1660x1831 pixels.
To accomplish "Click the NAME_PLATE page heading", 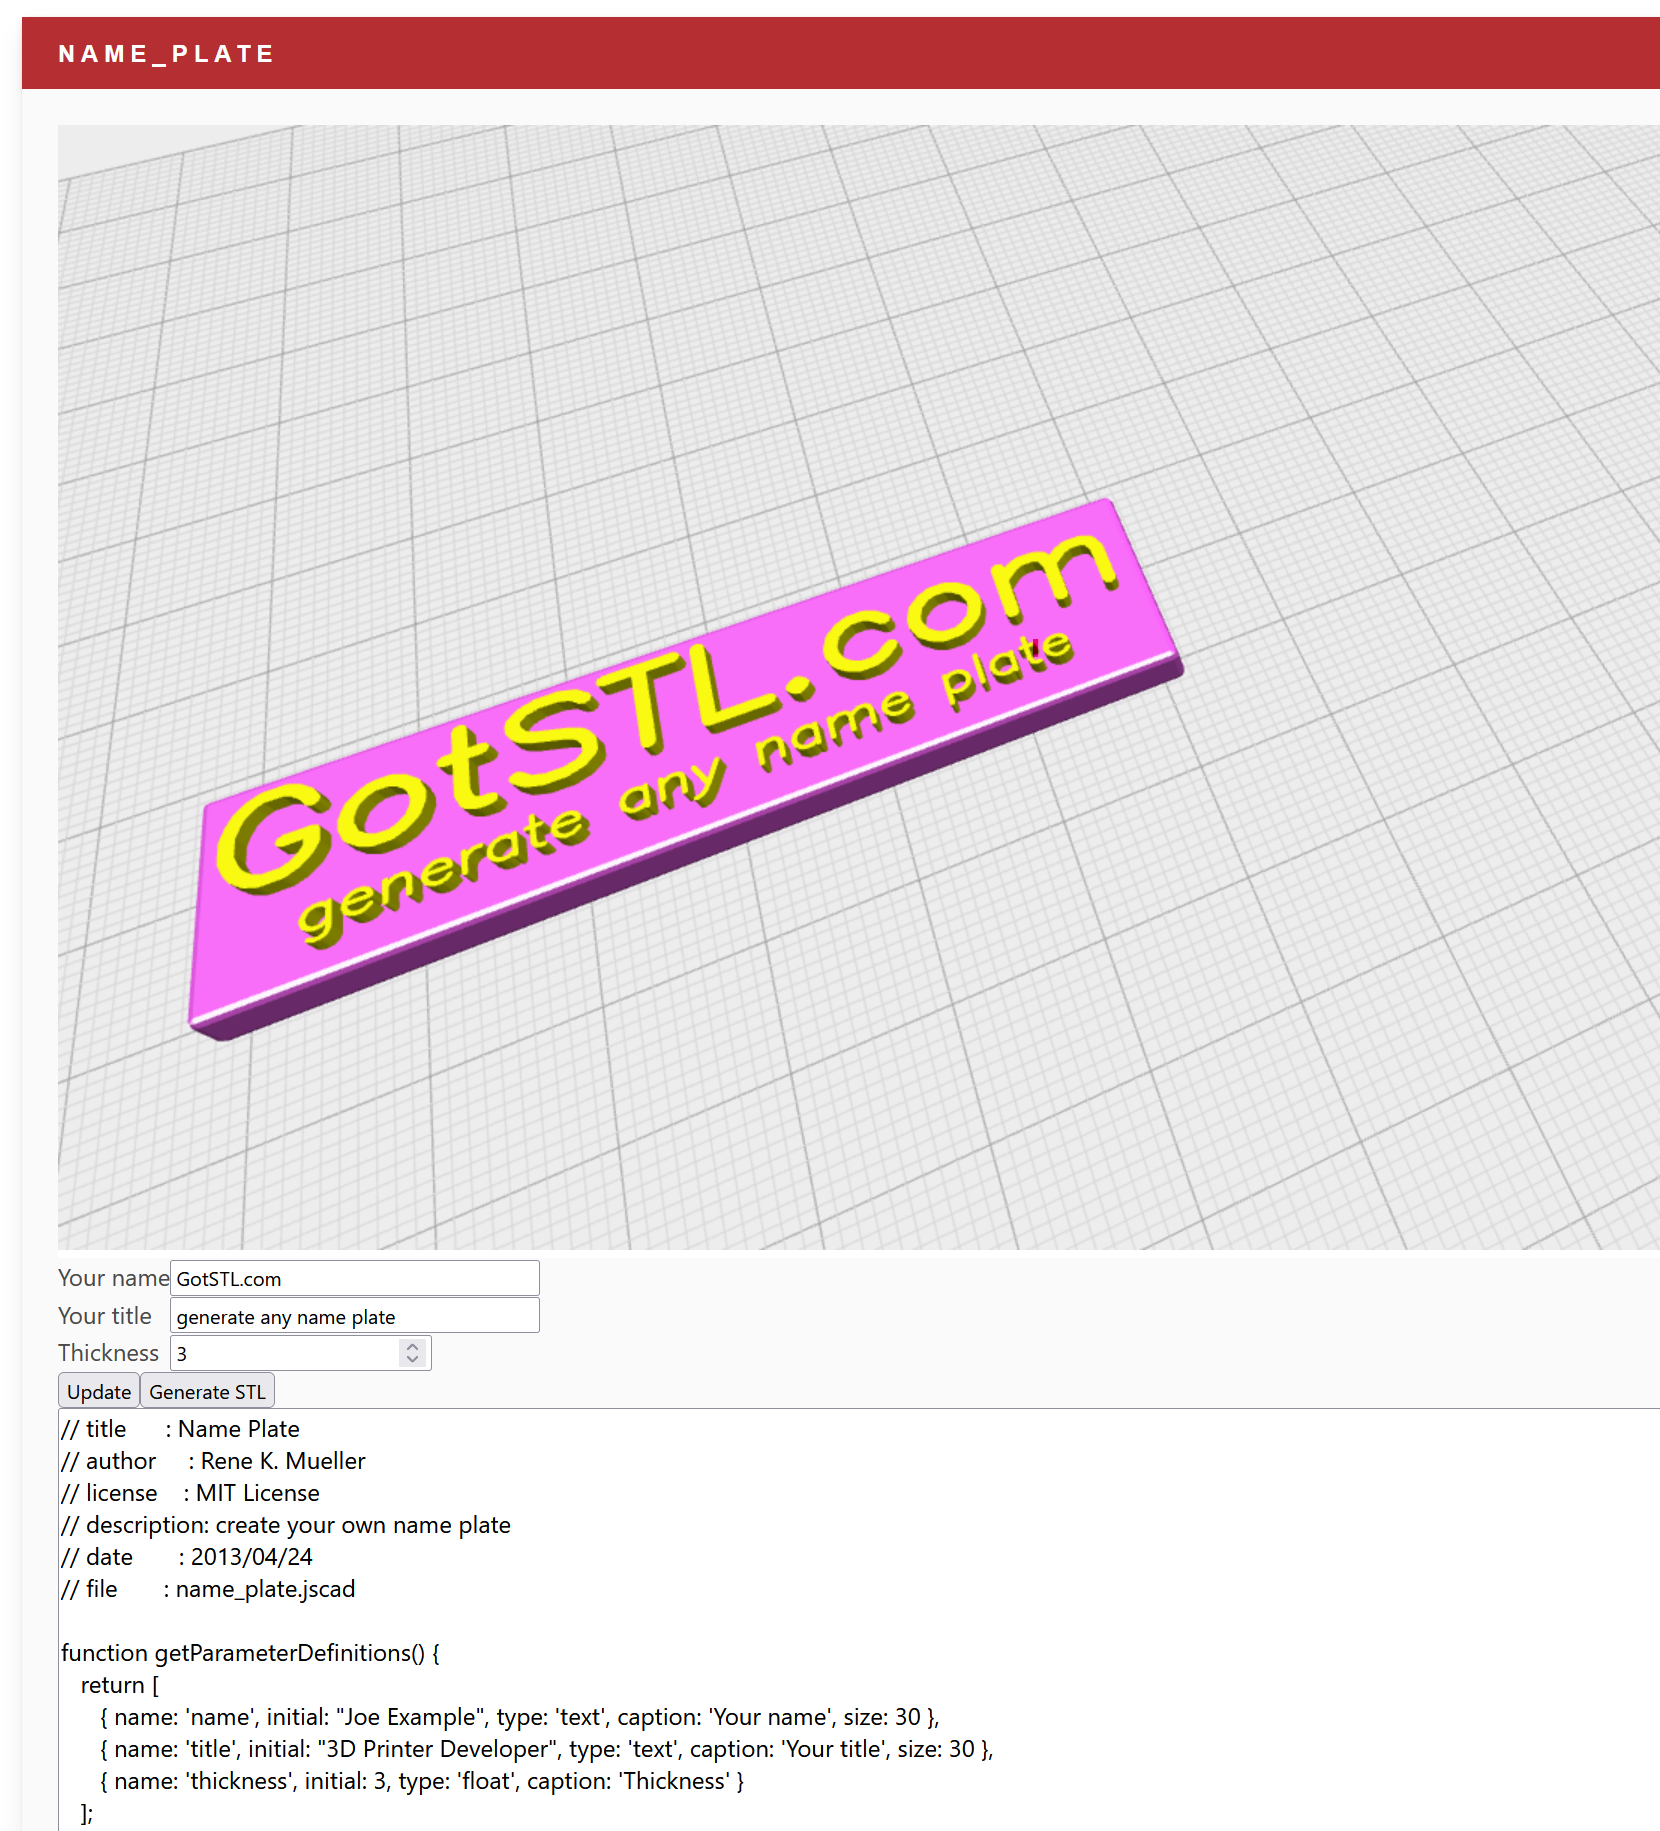I will pos(166,54).
